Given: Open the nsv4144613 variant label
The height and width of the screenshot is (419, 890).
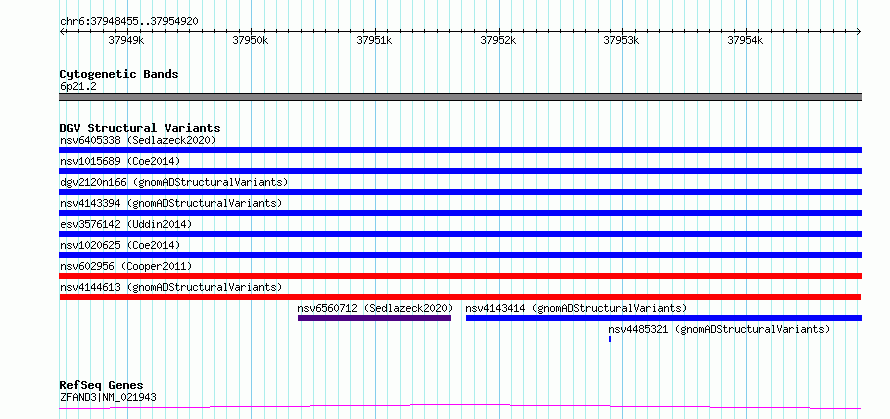Looking at the screenshot, I should click(x=171, y=287).
